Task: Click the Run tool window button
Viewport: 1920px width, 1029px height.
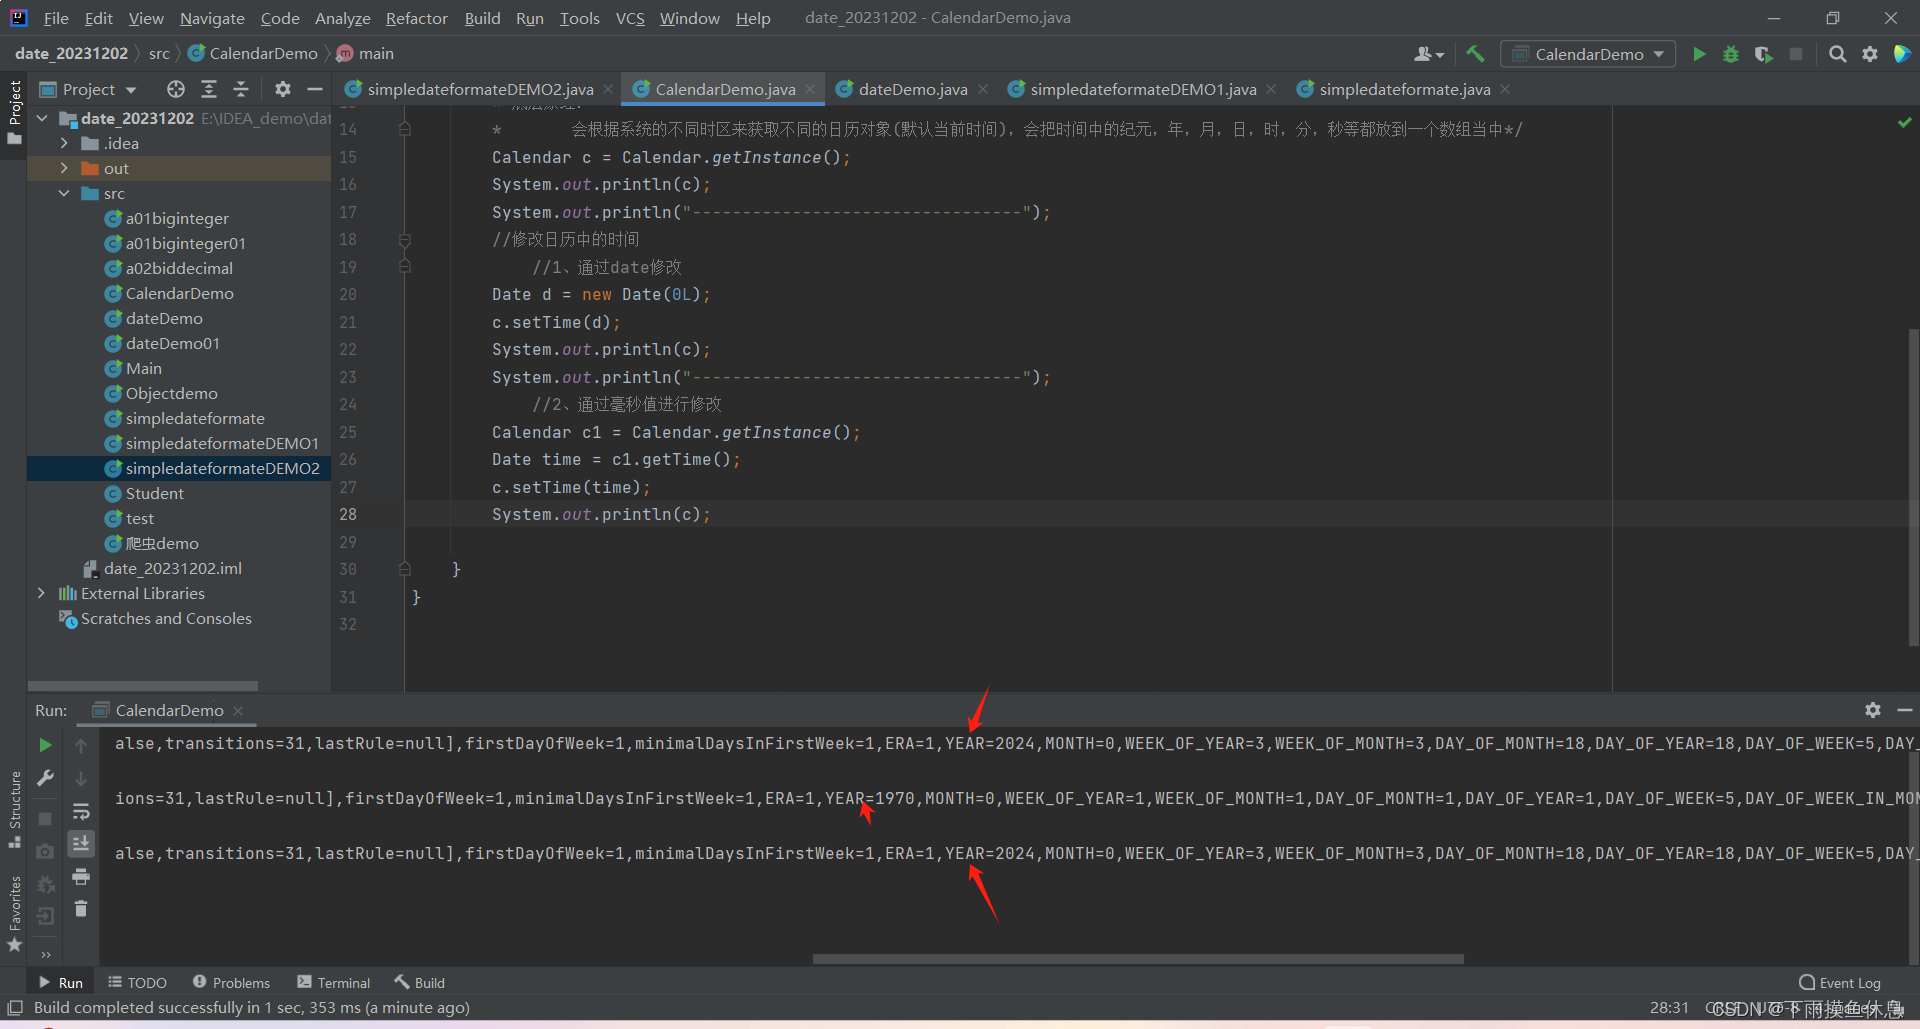Action: (x=61, y=983)
